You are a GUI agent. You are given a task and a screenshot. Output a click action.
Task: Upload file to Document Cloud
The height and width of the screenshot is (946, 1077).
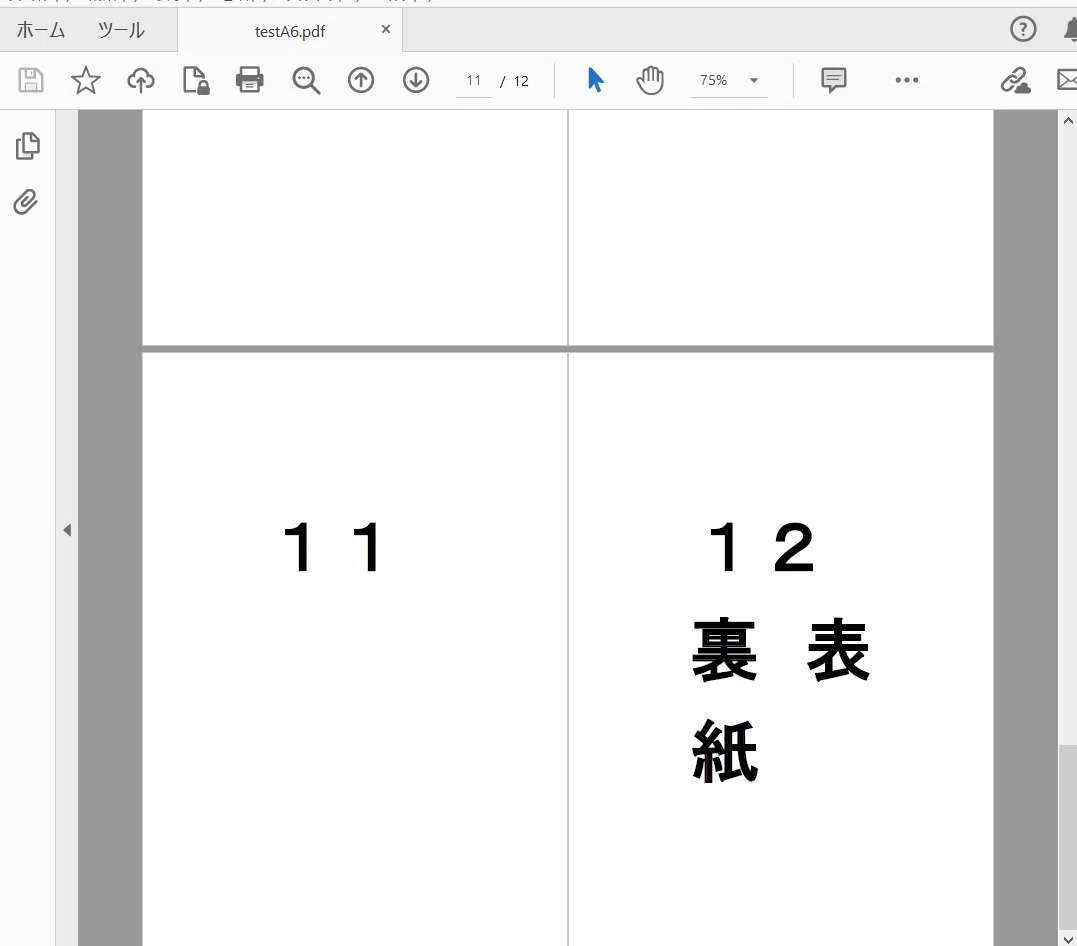(x=141, y=80)
